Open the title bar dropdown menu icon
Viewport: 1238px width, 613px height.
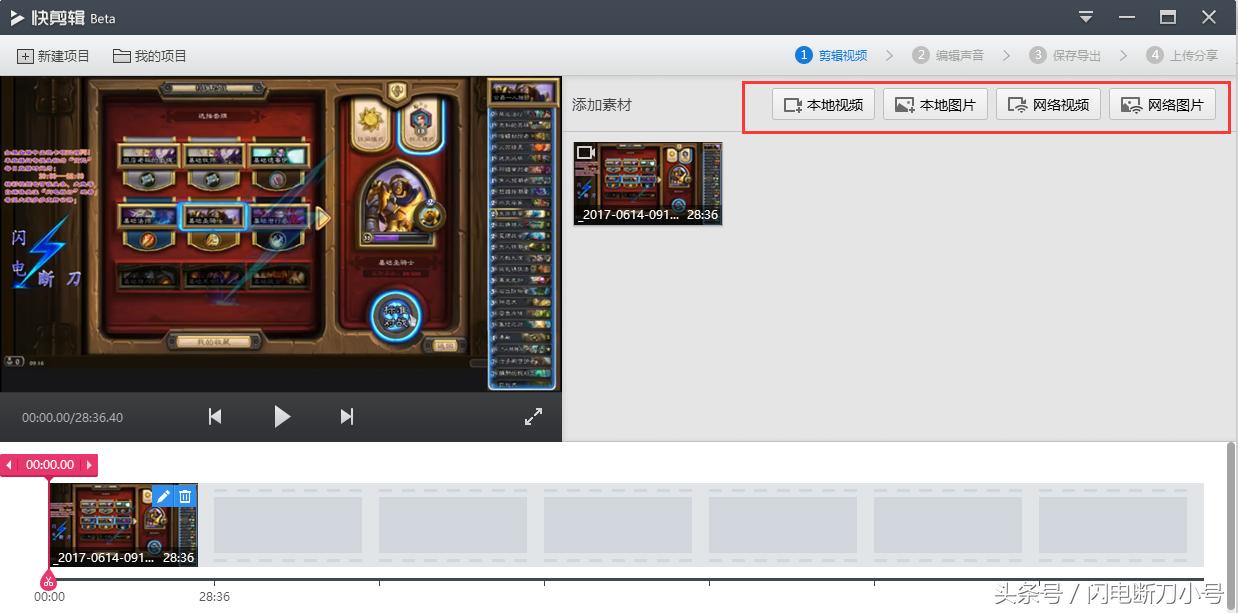click(x=1087, y=17)
